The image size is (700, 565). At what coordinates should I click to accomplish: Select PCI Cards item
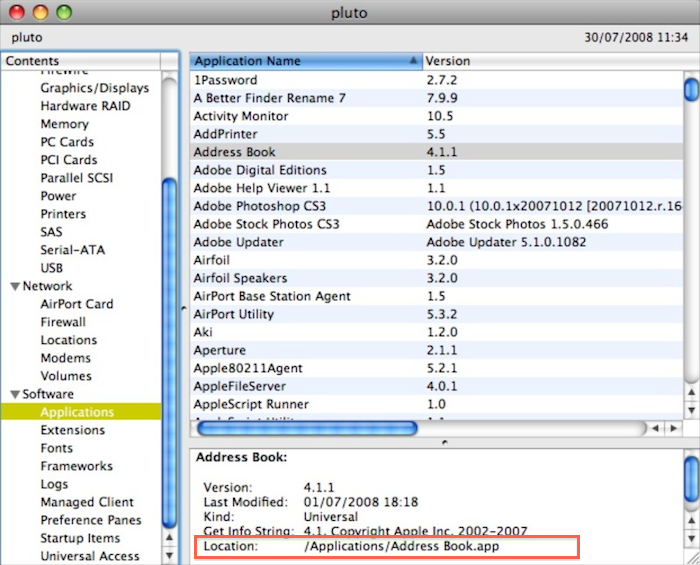coord(69,160)
